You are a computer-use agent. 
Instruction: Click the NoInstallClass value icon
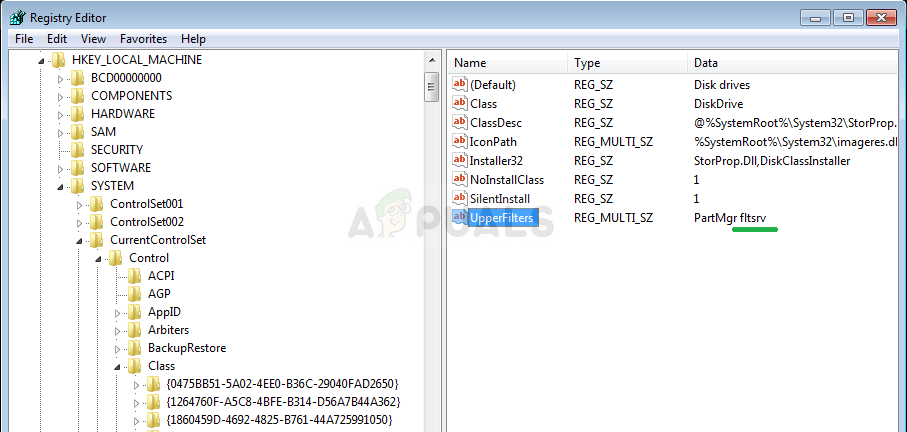[460, 180]
